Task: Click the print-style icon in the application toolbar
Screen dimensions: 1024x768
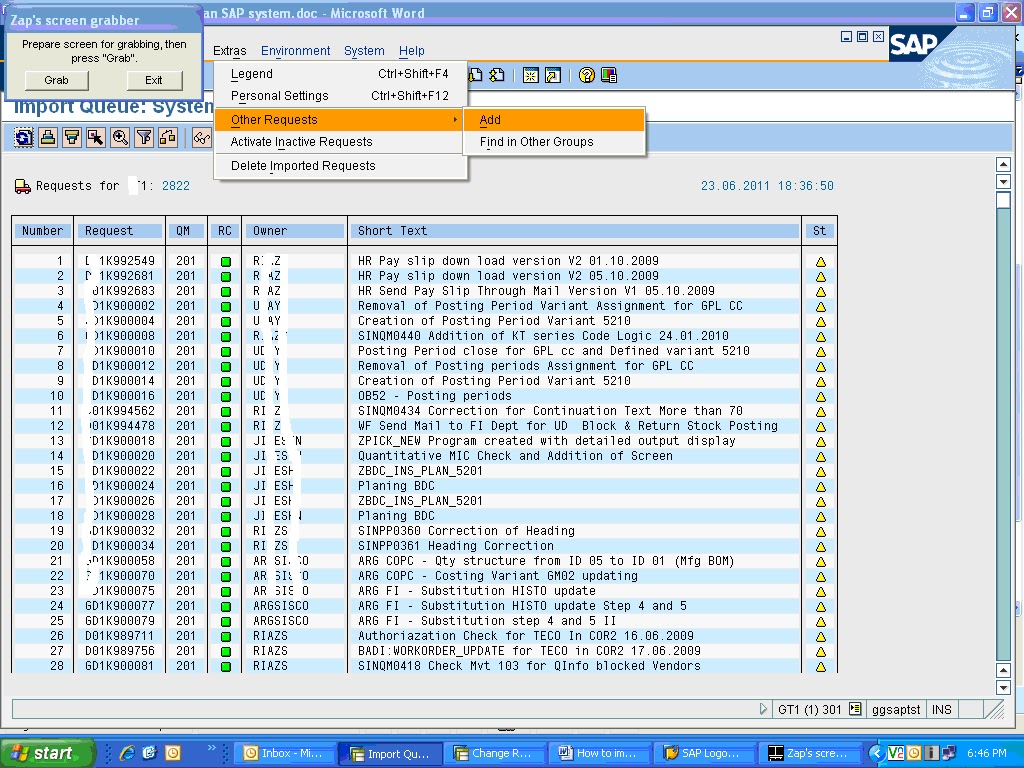Action: point(48,138)
